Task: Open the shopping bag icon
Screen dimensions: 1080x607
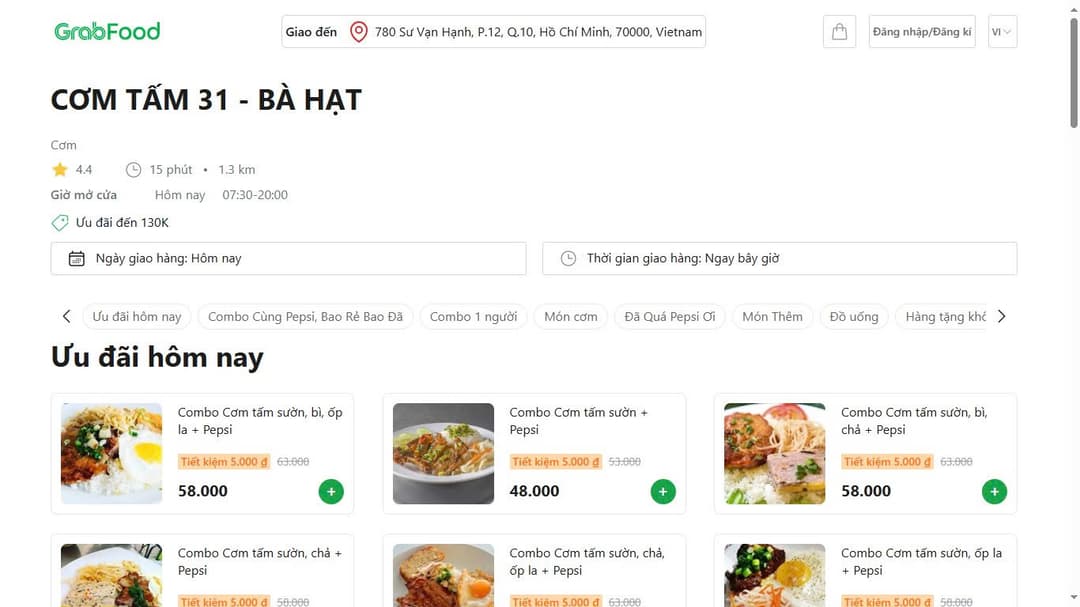Action: [838, 31]
